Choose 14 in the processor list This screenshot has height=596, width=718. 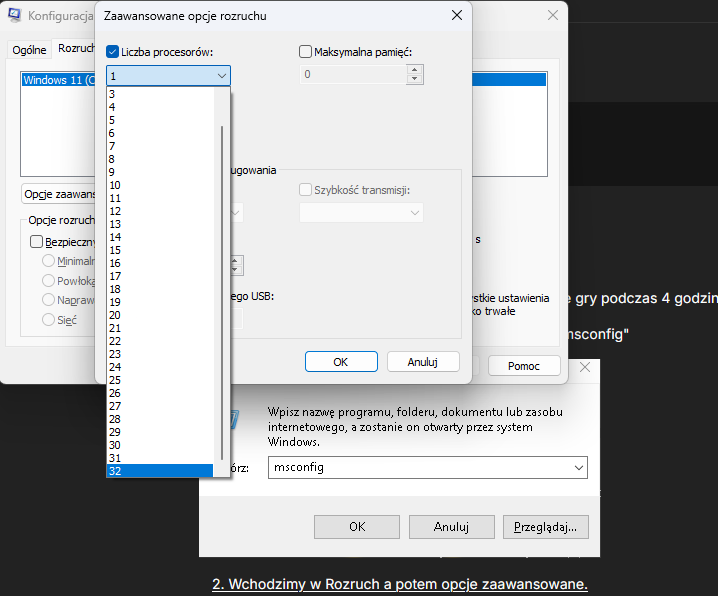tap(160, 237)
